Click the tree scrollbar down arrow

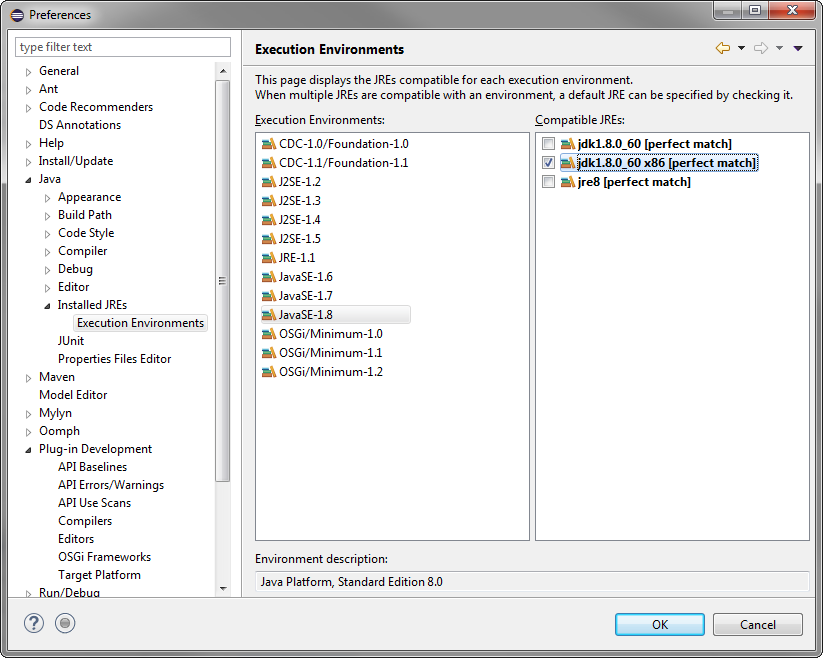point(223,589)
